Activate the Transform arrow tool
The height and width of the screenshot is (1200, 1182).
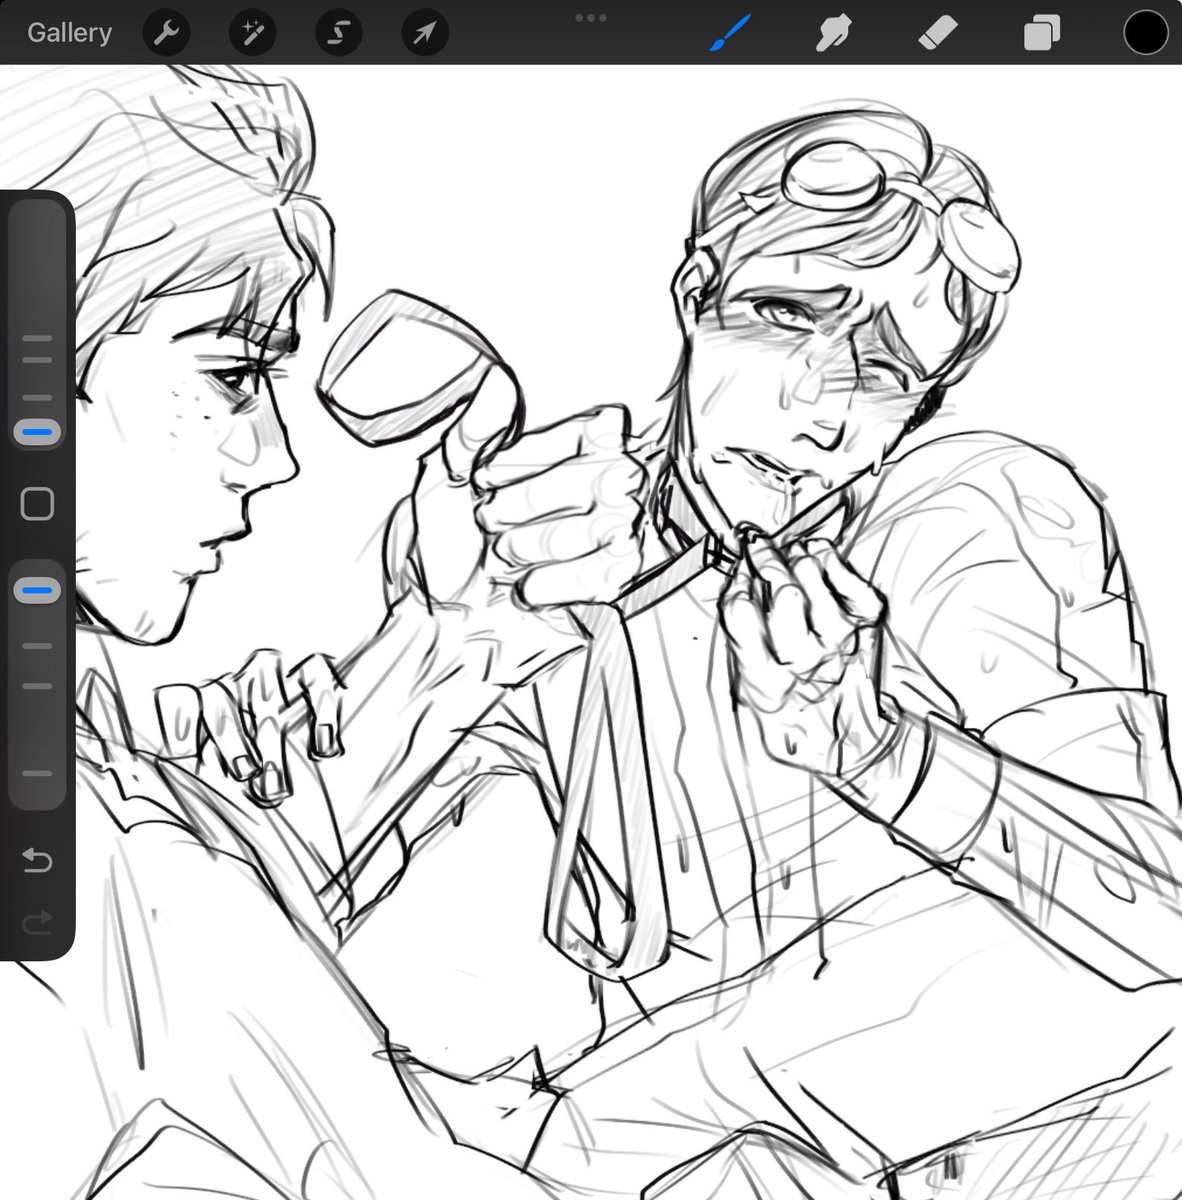click(x=424, y=33)
